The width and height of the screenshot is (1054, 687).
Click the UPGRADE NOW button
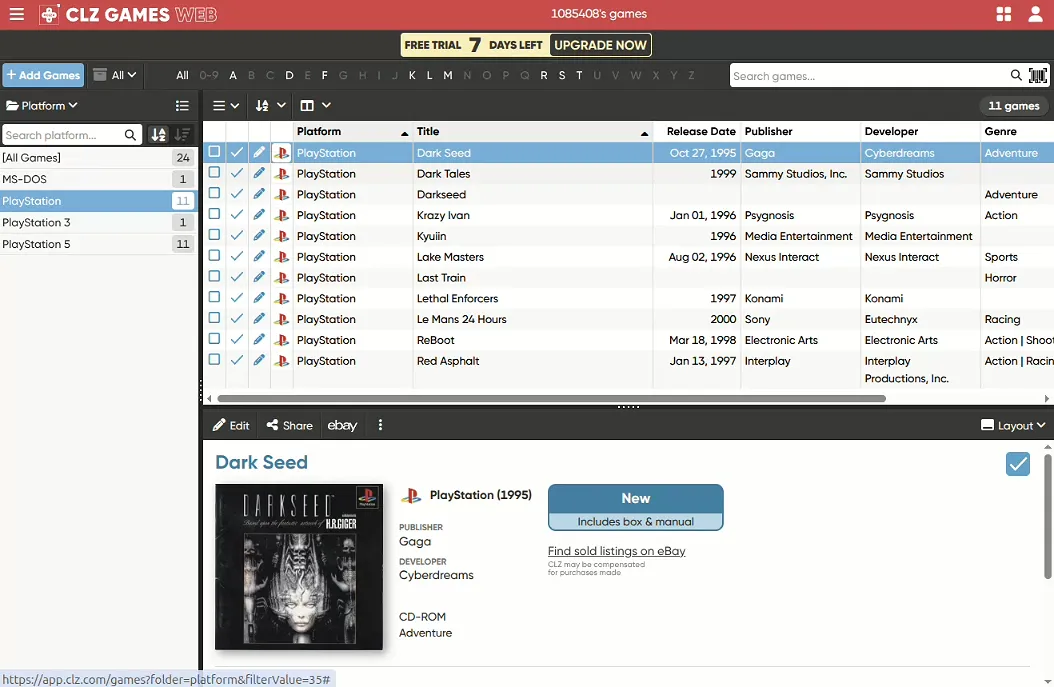point(600,45)
